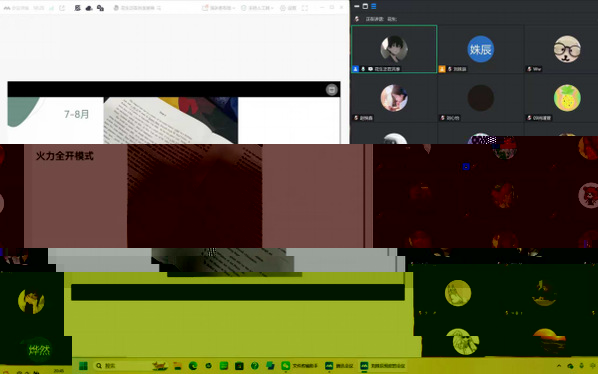Click the 7-8月 slide text
Viewport: 598px width, 374px height.
(76, 114)
